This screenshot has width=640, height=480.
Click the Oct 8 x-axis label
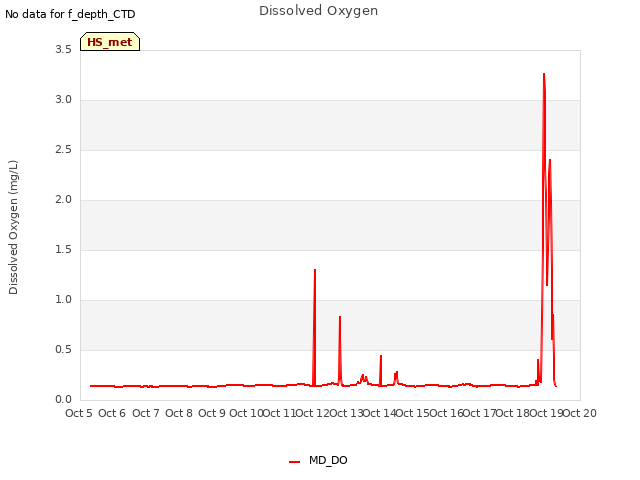point(179,413)
